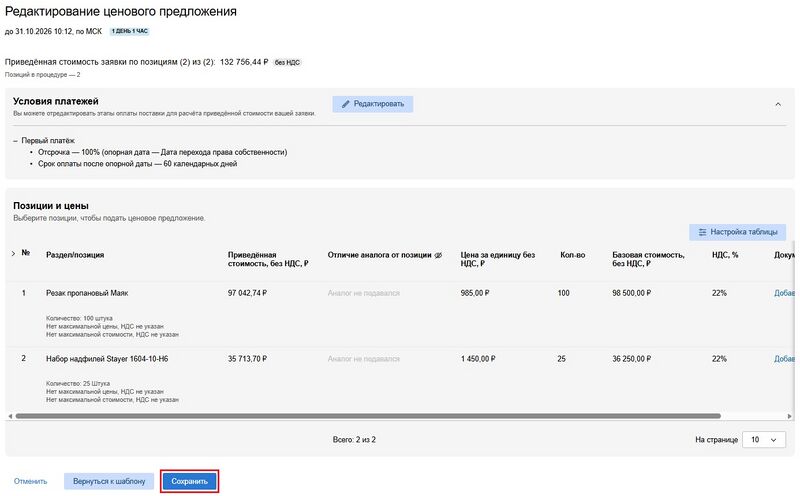
Task: Click НДС 22% in Набор надфилей row
Action: click(719, 359)
